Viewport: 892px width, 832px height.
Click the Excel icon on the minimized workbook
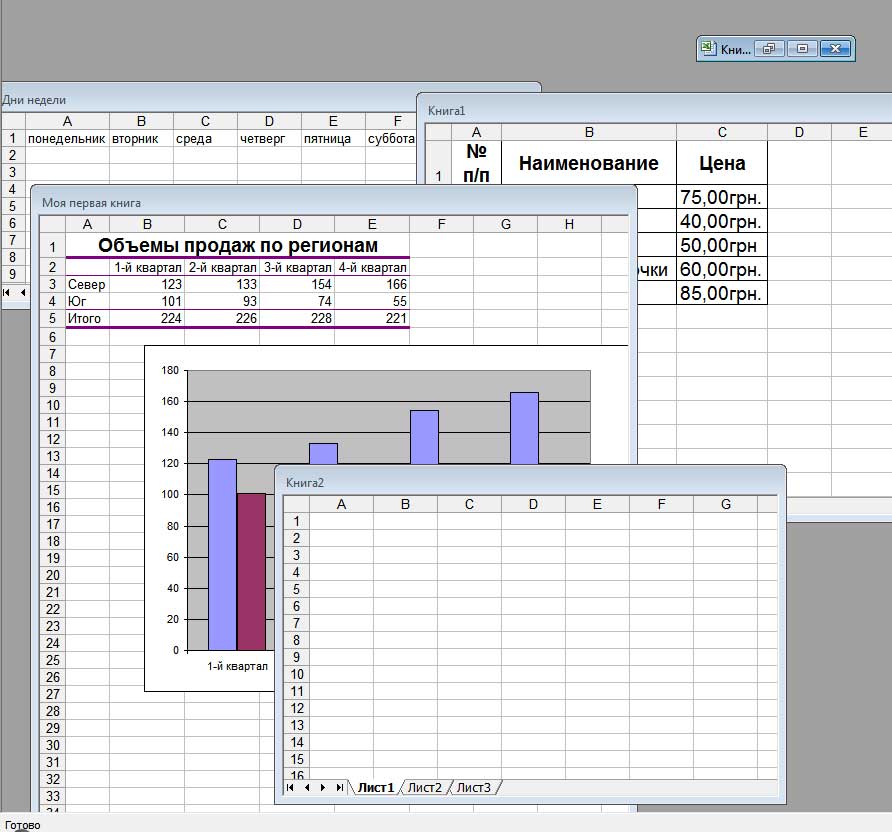[x=708, y=48]
